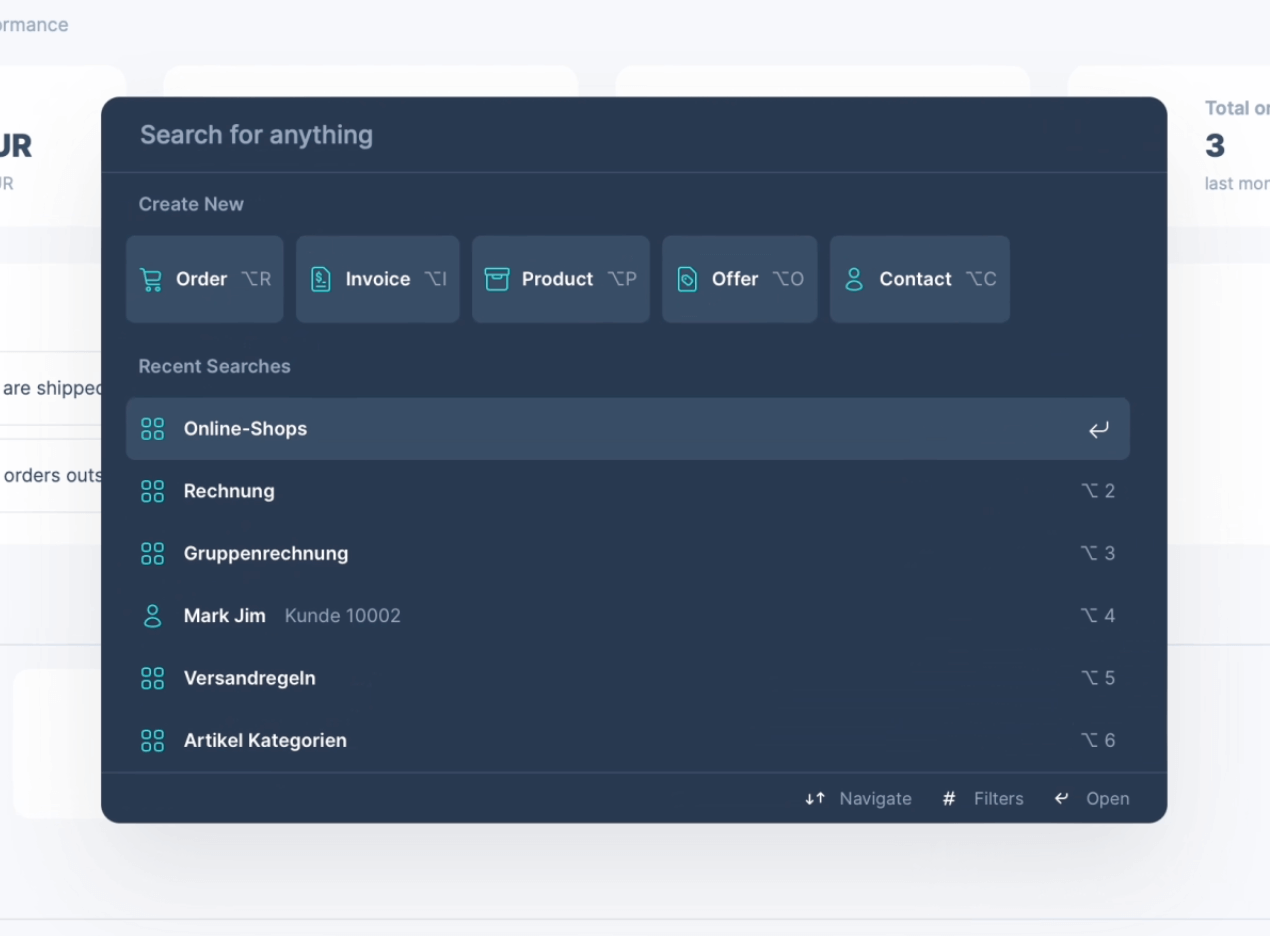The width and height of the screenshot is (1270, 936).
Task: Create a new Invoice
Action: tap(378, 279)
